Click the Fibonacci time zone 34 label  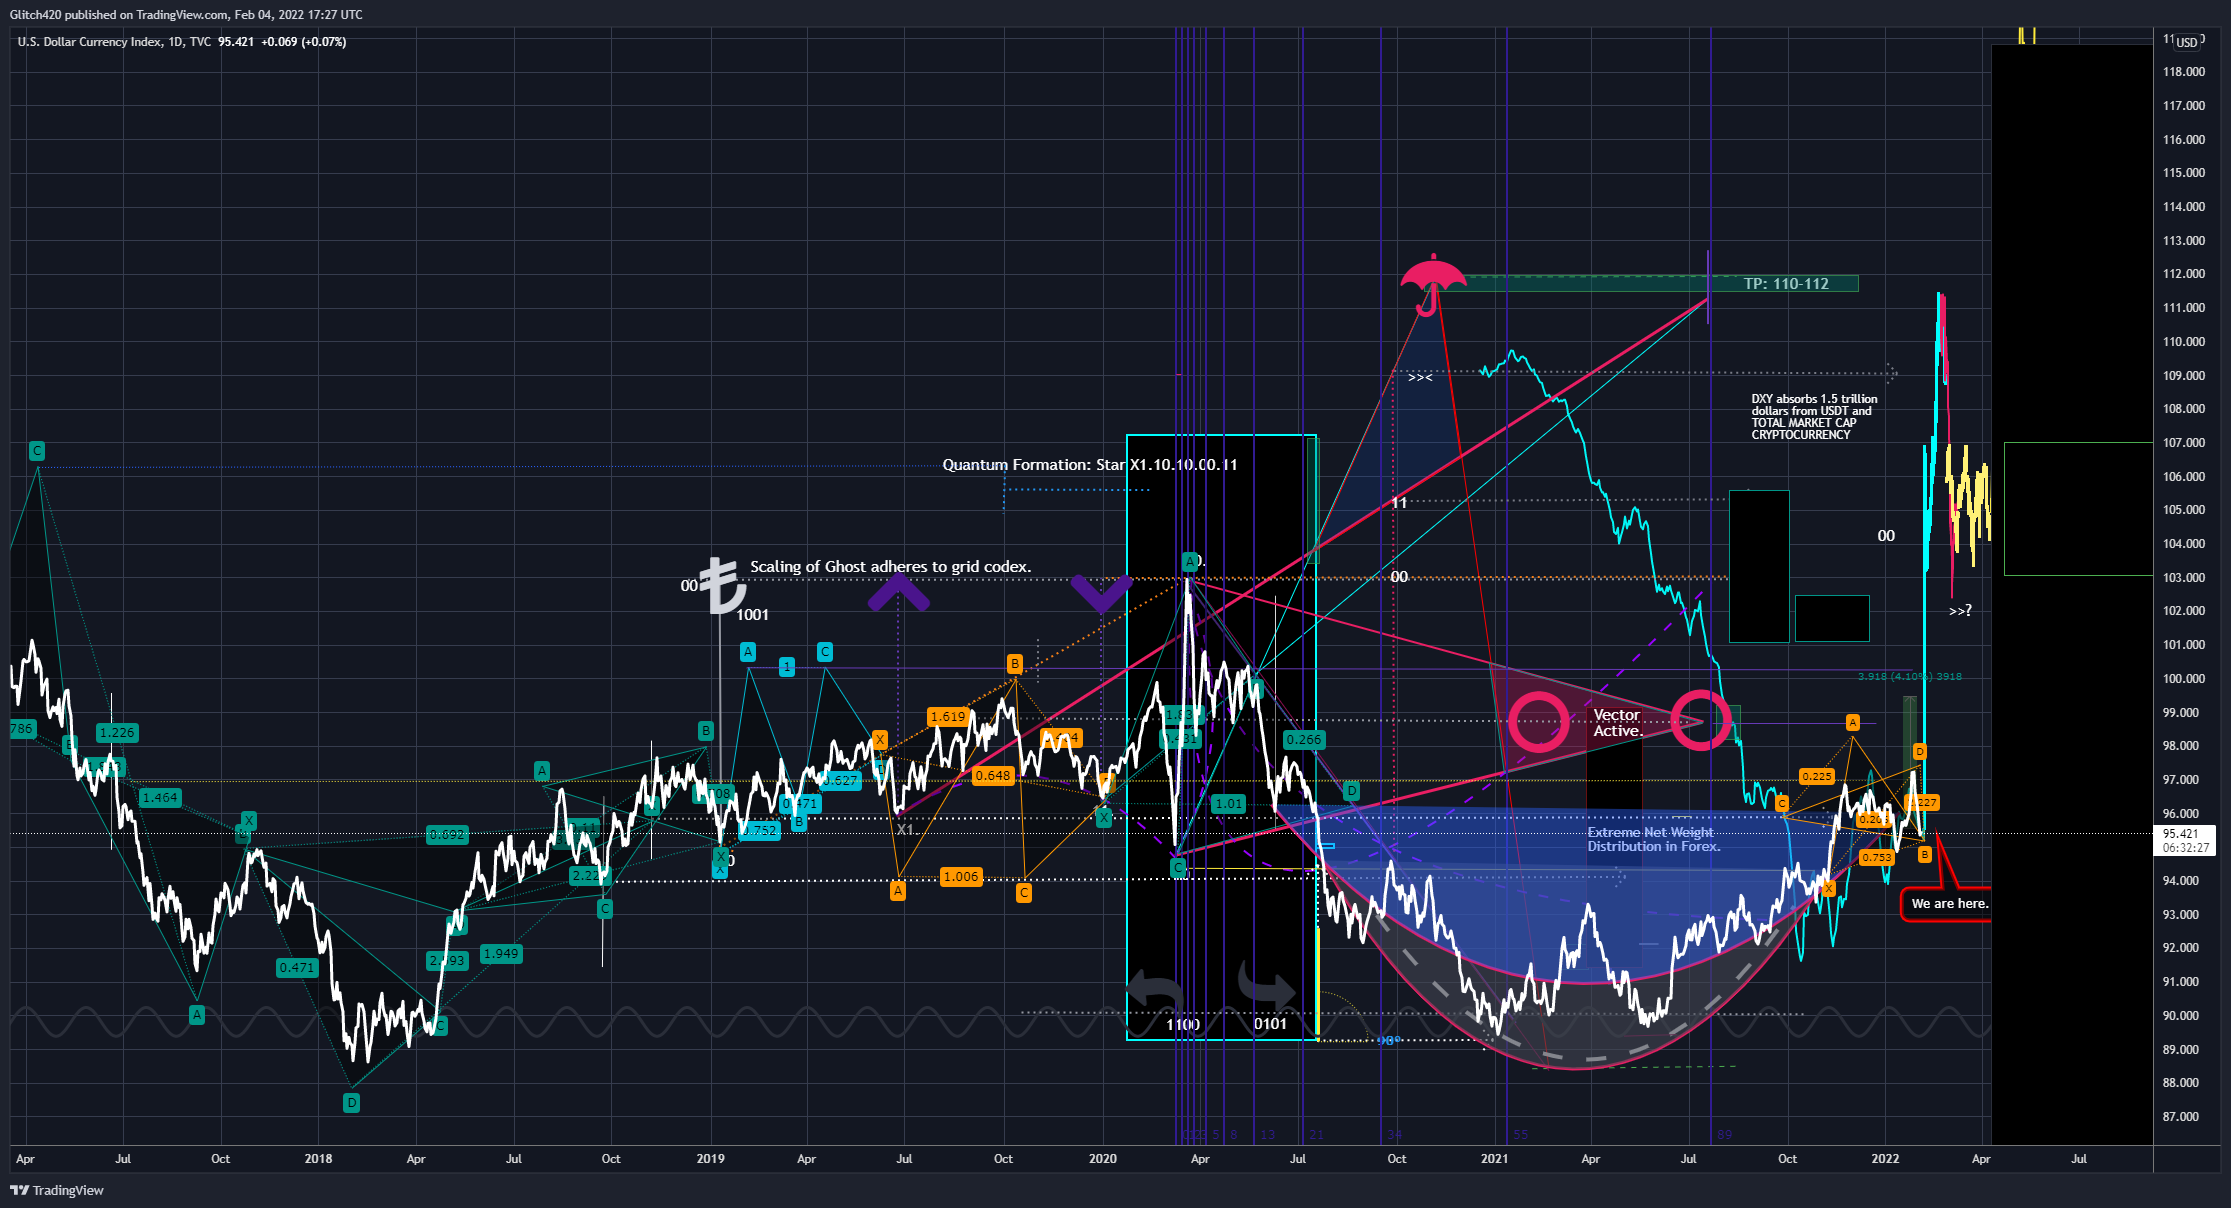(1395, 1135)
